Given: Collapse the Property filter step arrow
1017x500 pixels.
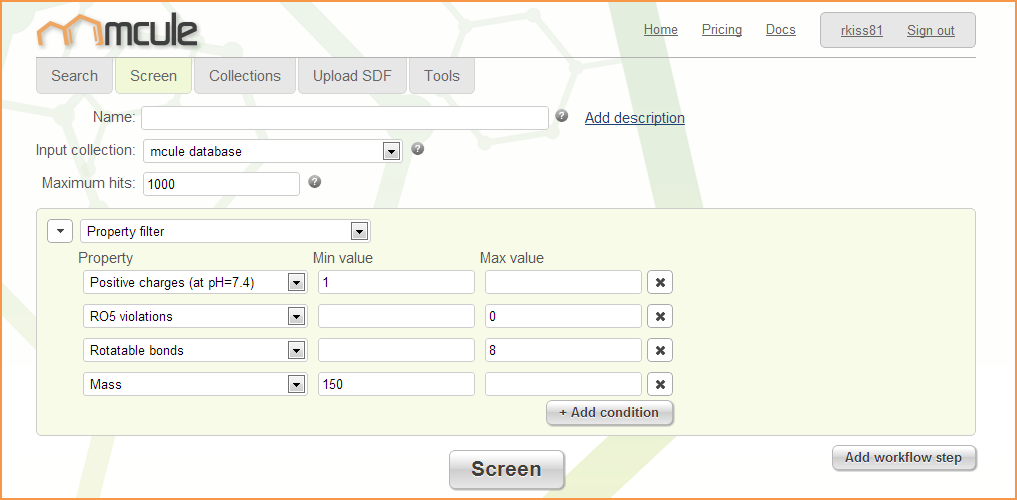Looking at the screenshot, I should click(x=61, y=231).
